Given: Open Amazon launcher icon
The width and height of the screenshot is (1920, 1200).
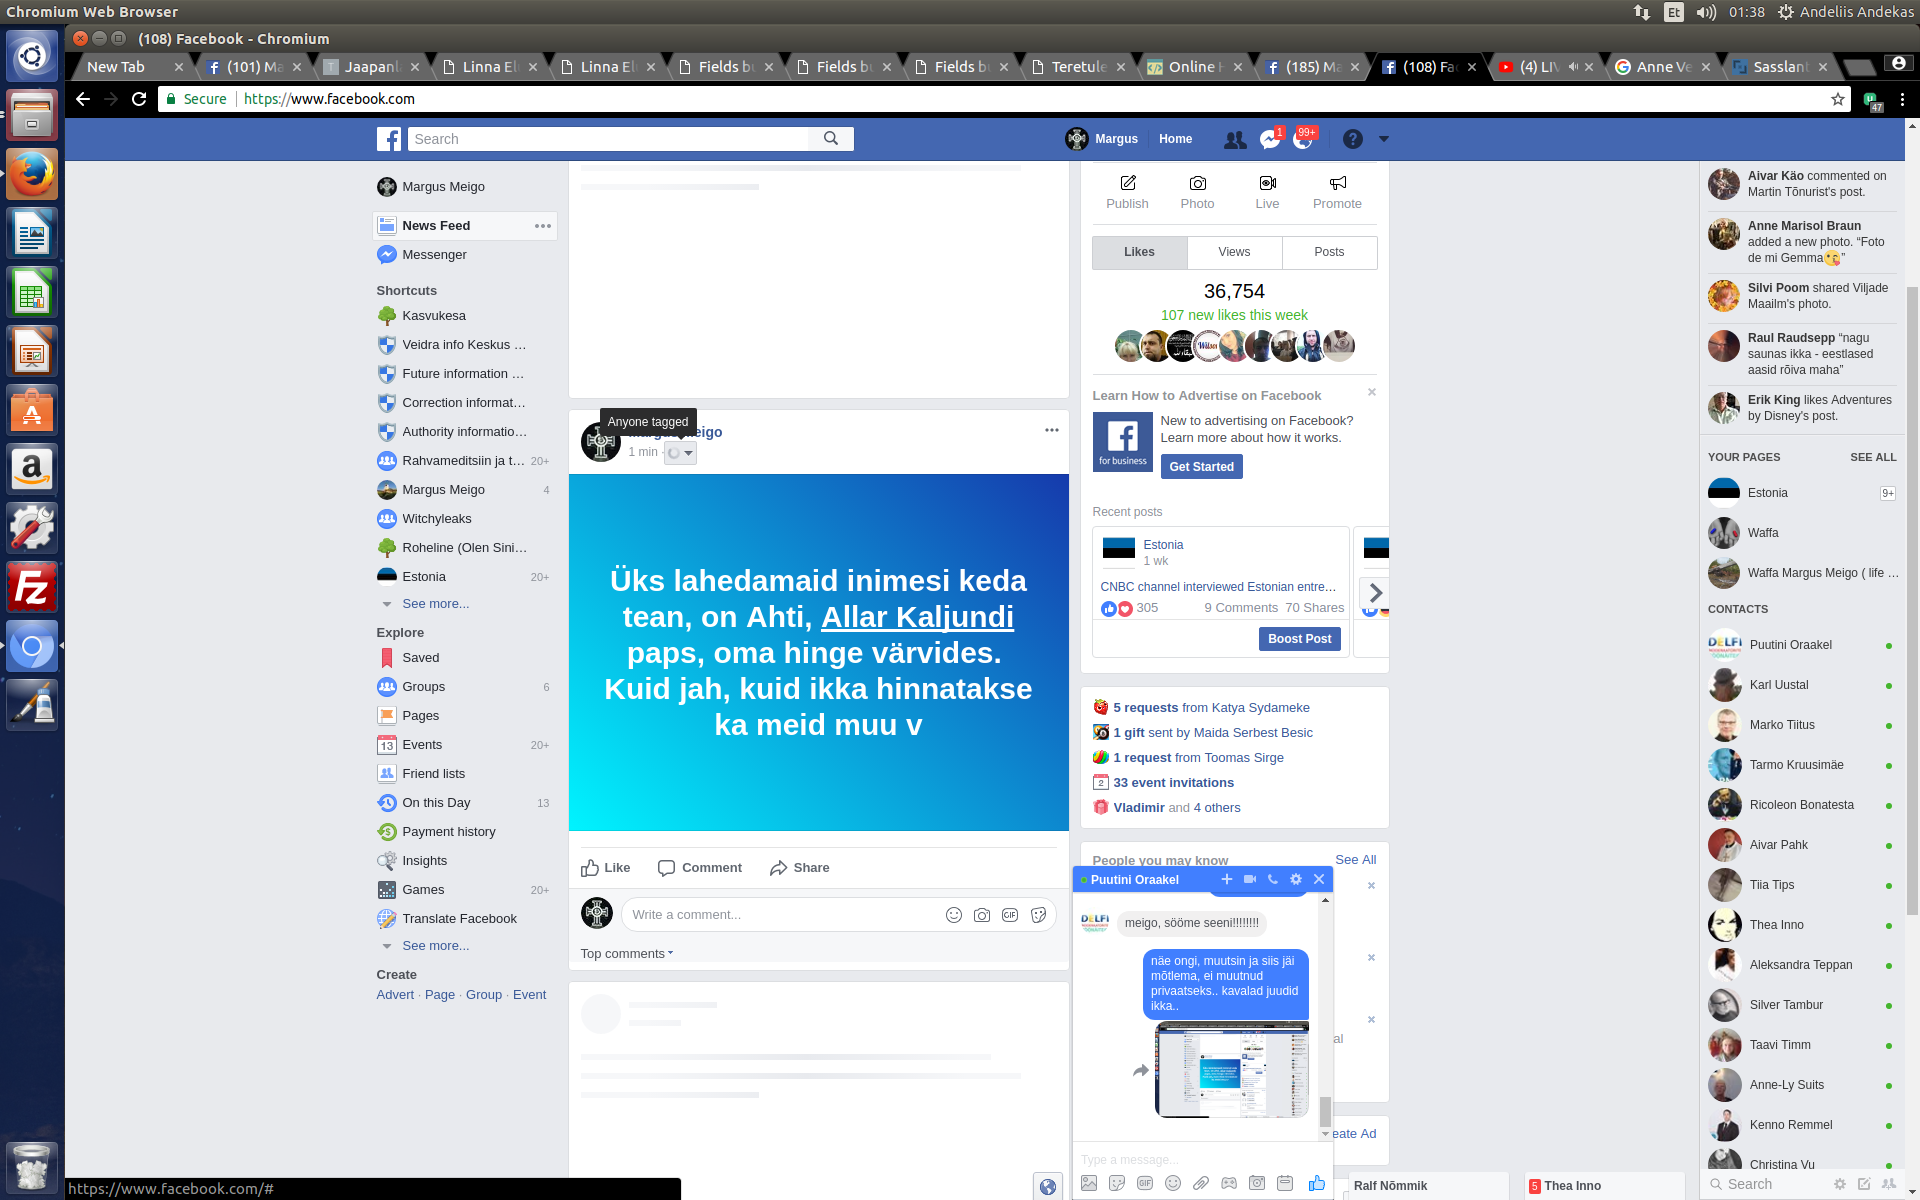Looking at the screenshot, I should pos(32,469).
